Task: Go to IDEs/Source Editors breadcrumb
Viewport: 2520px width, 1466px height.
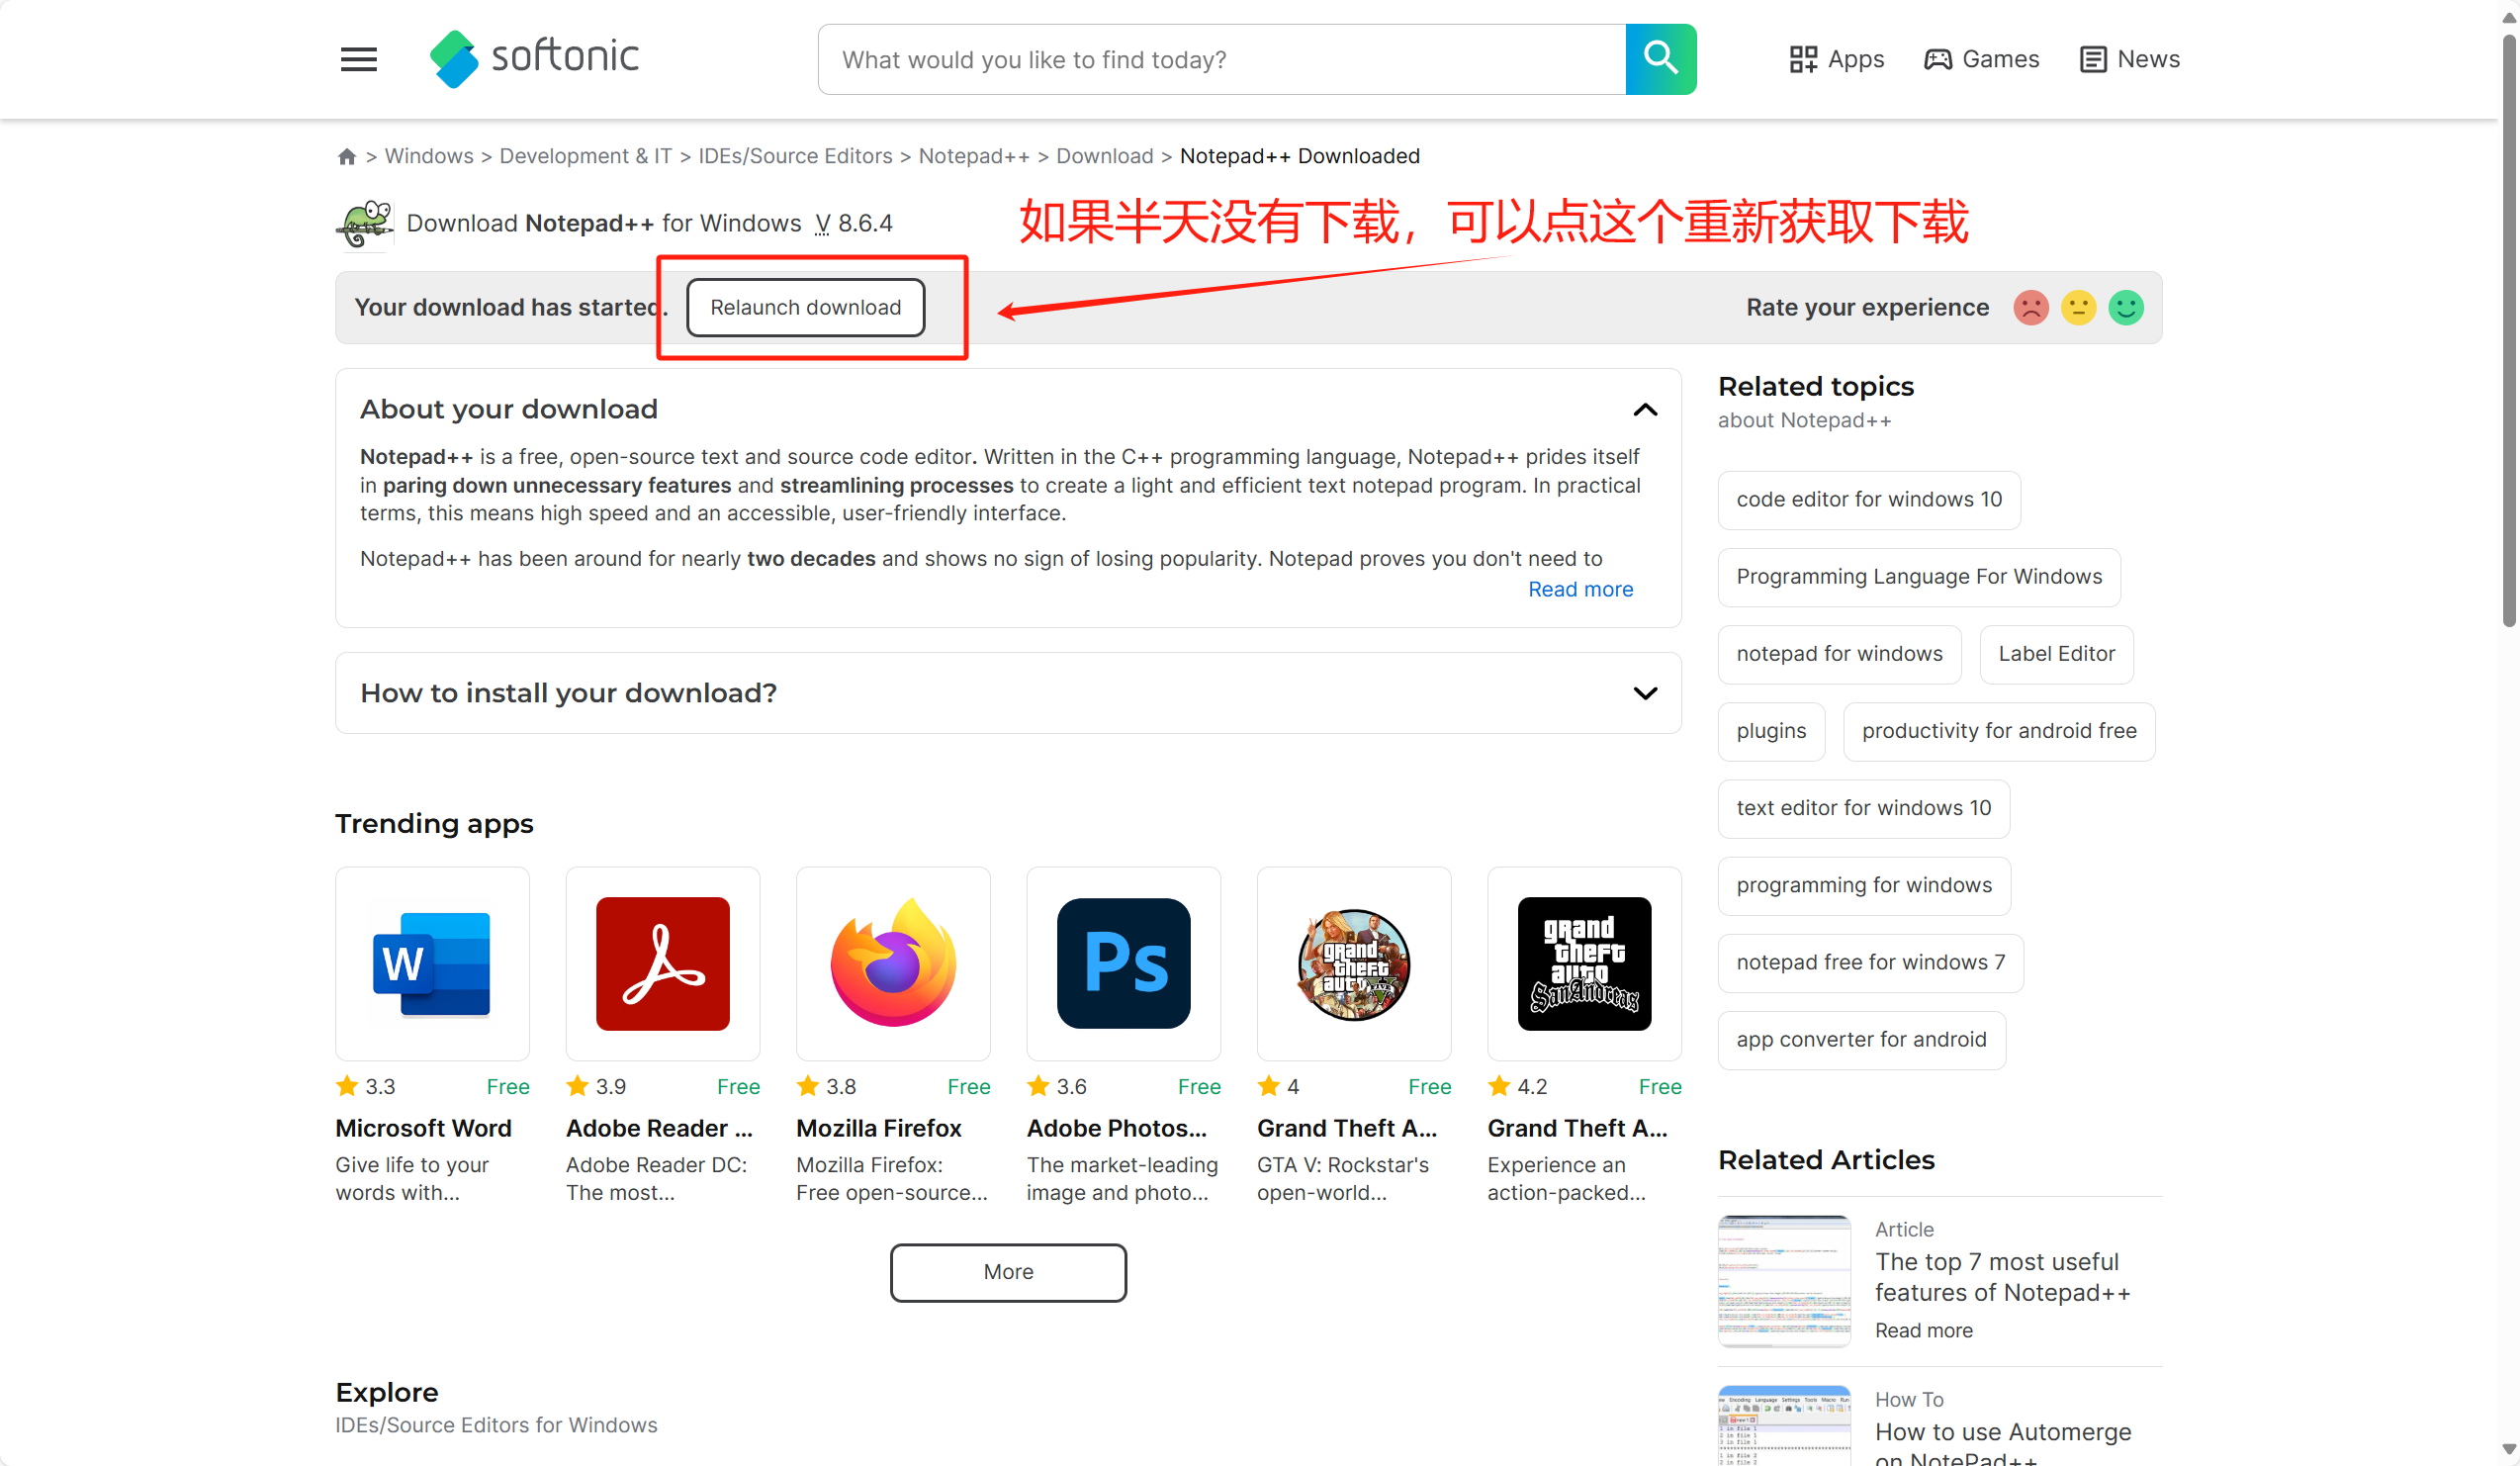Action: pyautogui.click(x=795, y=156)
